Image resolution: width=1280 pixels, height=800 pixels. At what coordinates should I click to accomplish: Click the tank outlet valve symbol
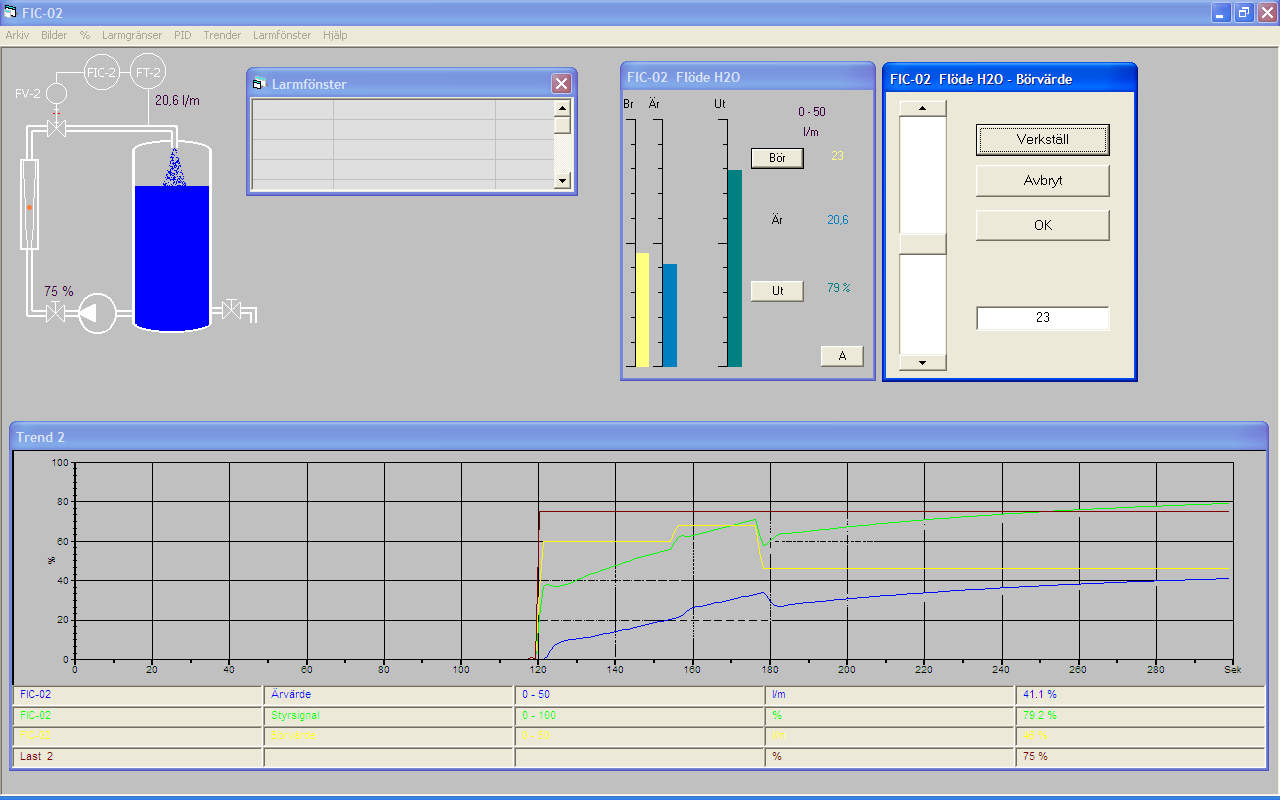[232, 309]
